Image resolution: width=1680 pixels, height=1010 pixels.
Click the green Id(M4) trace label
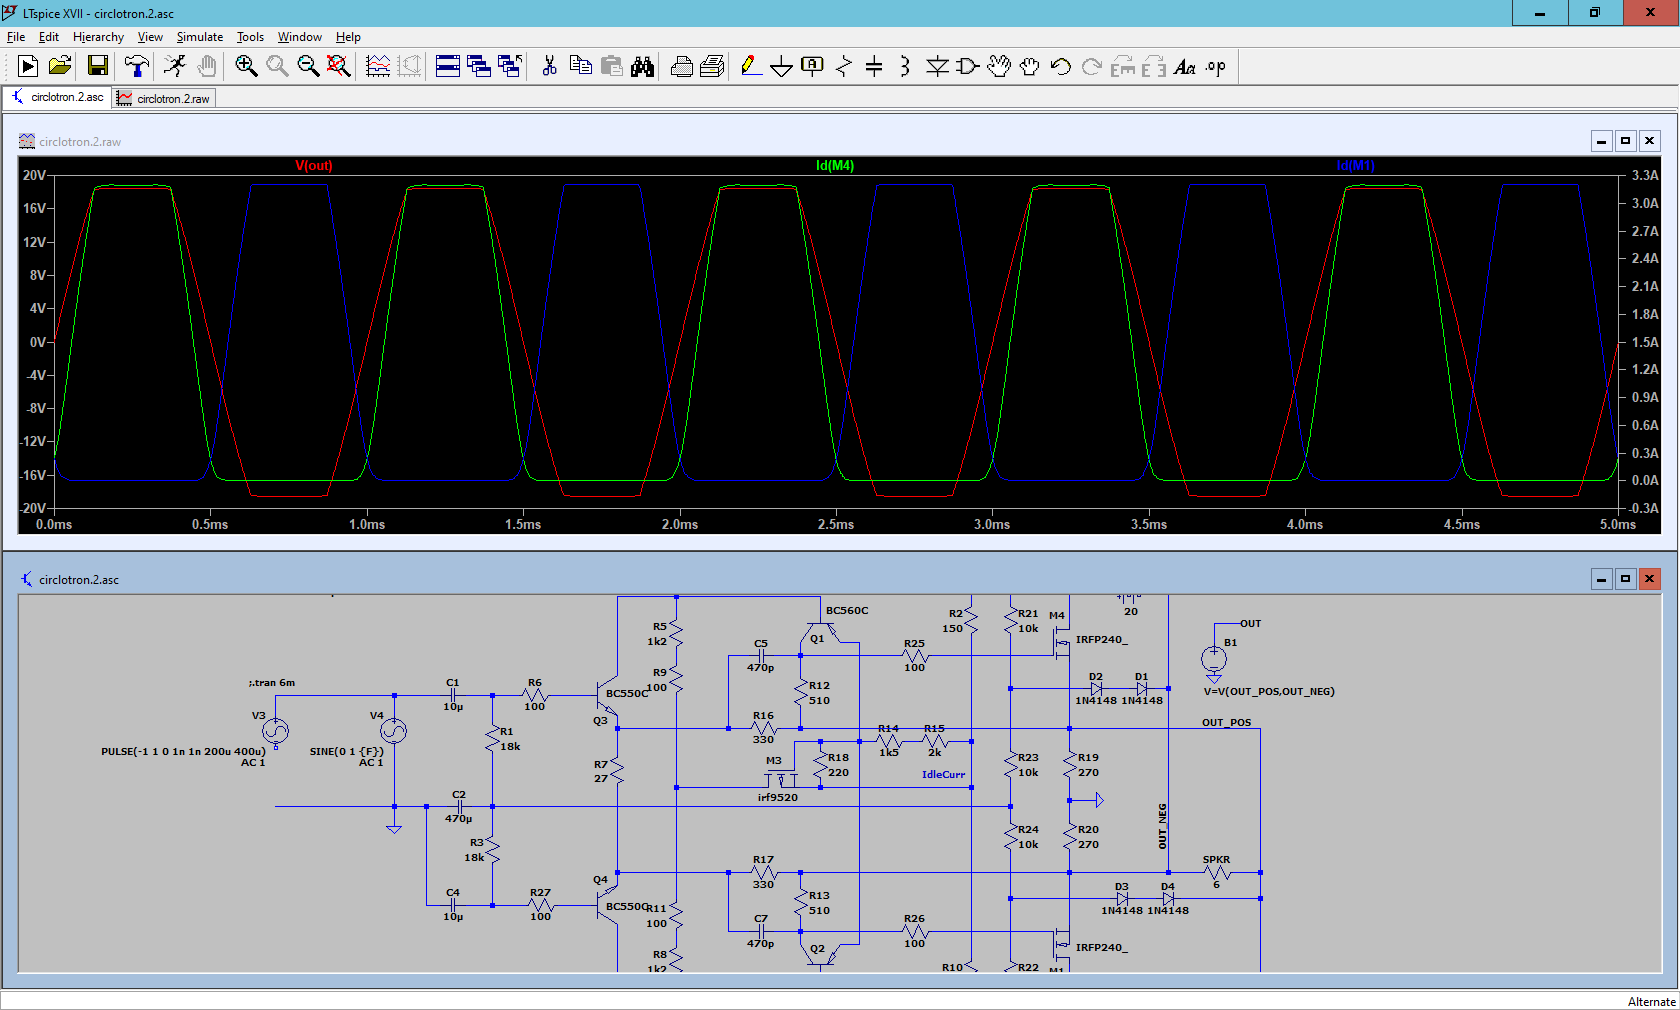coord(835,166)
